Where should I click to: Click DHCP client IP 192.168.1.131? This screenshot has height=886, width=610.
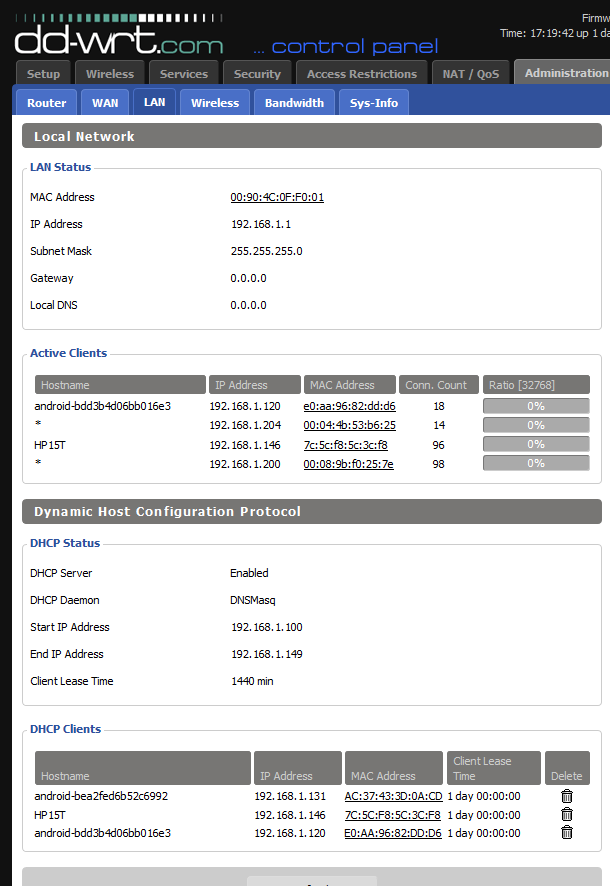(x=290, y=796)
